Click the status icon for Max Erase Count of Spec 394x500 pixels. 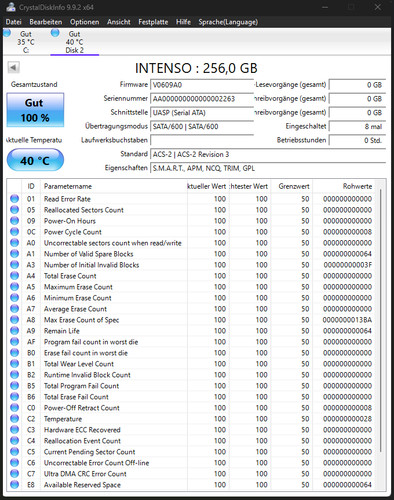point(14,320)
